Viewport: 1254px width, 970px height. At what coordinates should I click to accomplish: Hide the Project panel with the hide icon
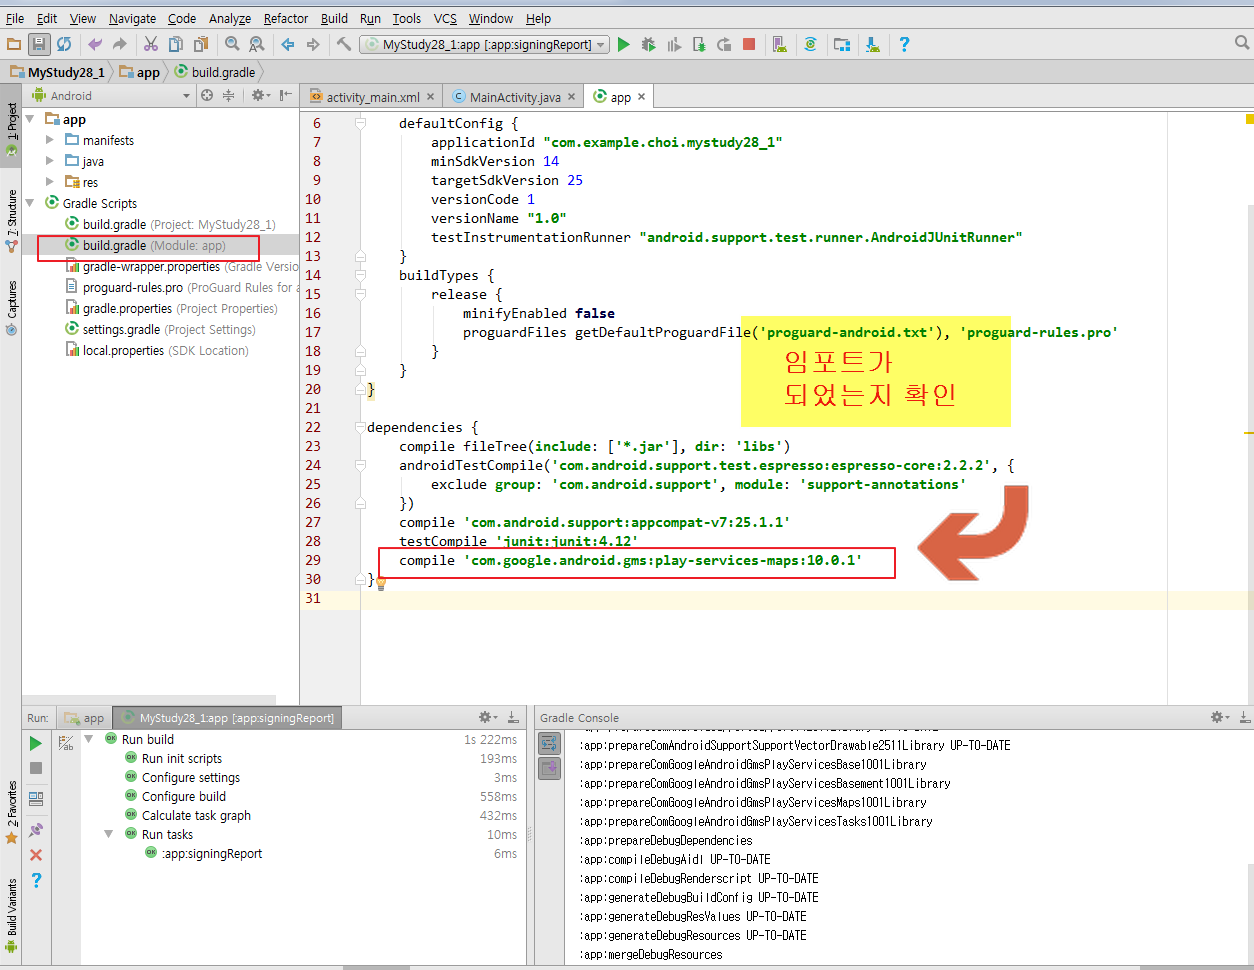pos(286,95)
